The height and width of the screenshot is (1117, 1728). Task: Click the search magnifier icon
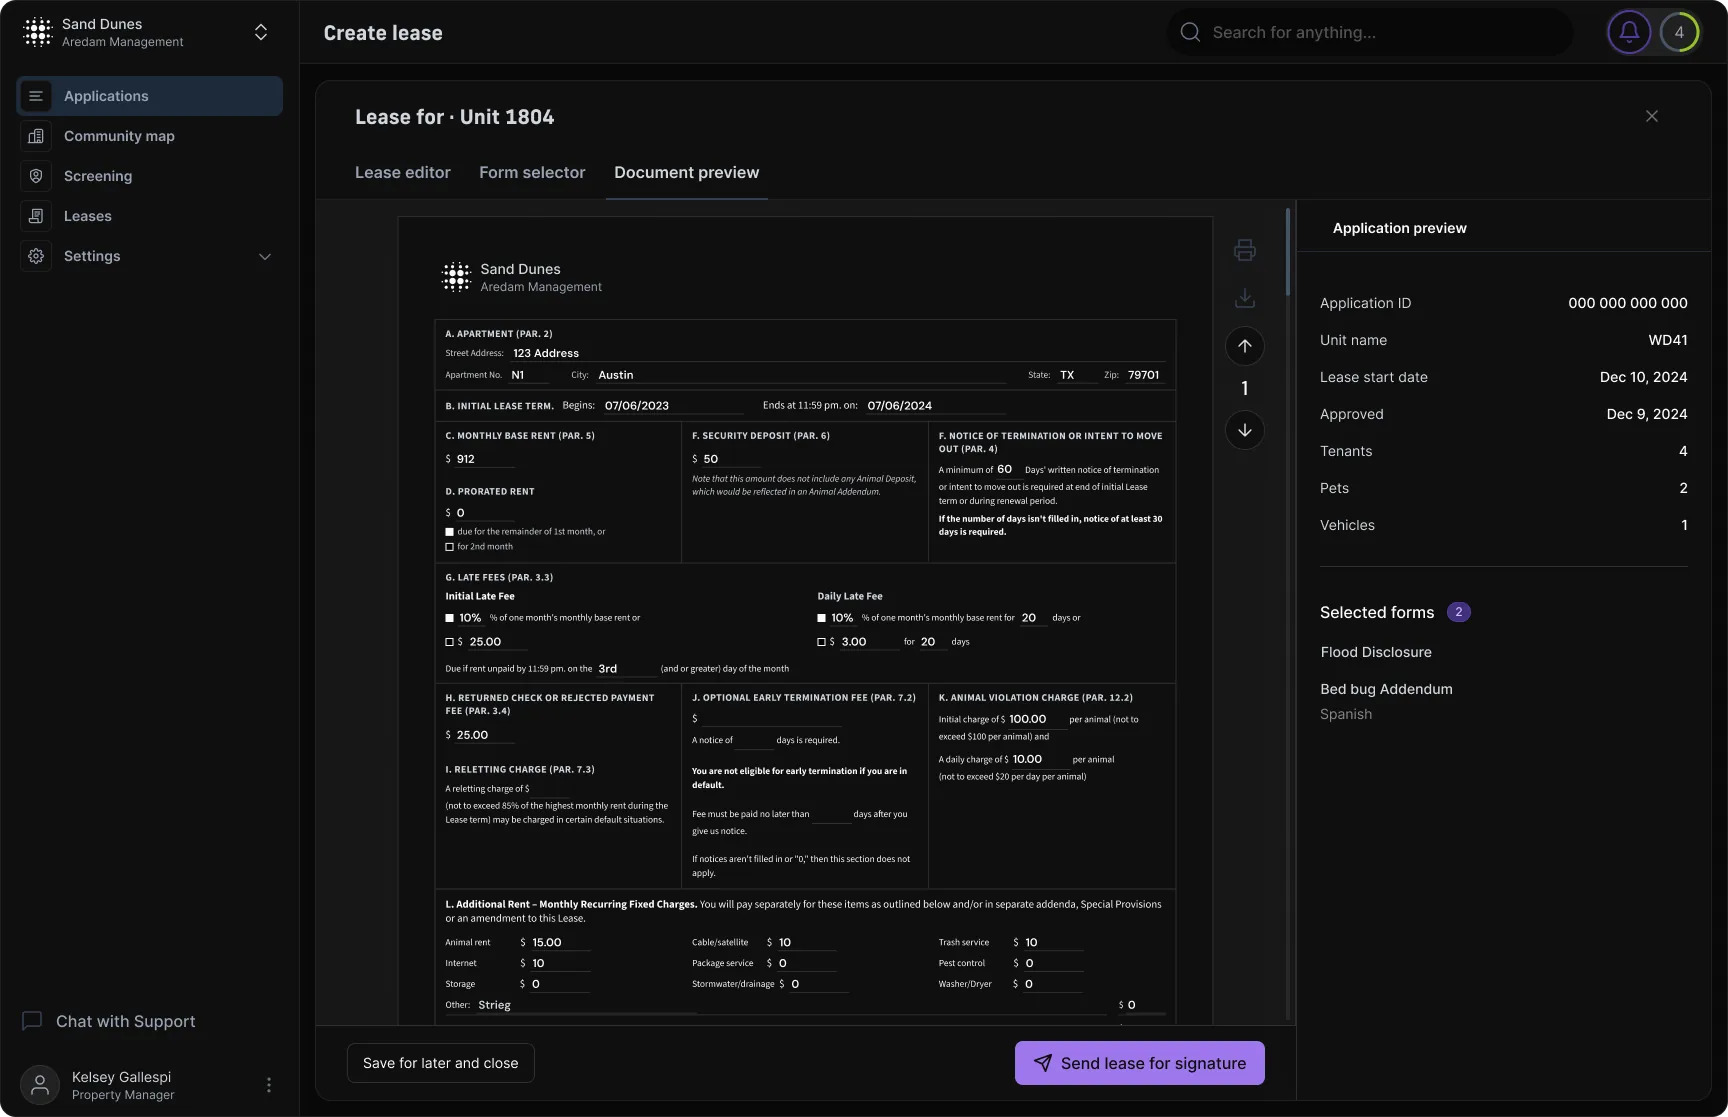pyautogui.click(x=1190, y=32)
